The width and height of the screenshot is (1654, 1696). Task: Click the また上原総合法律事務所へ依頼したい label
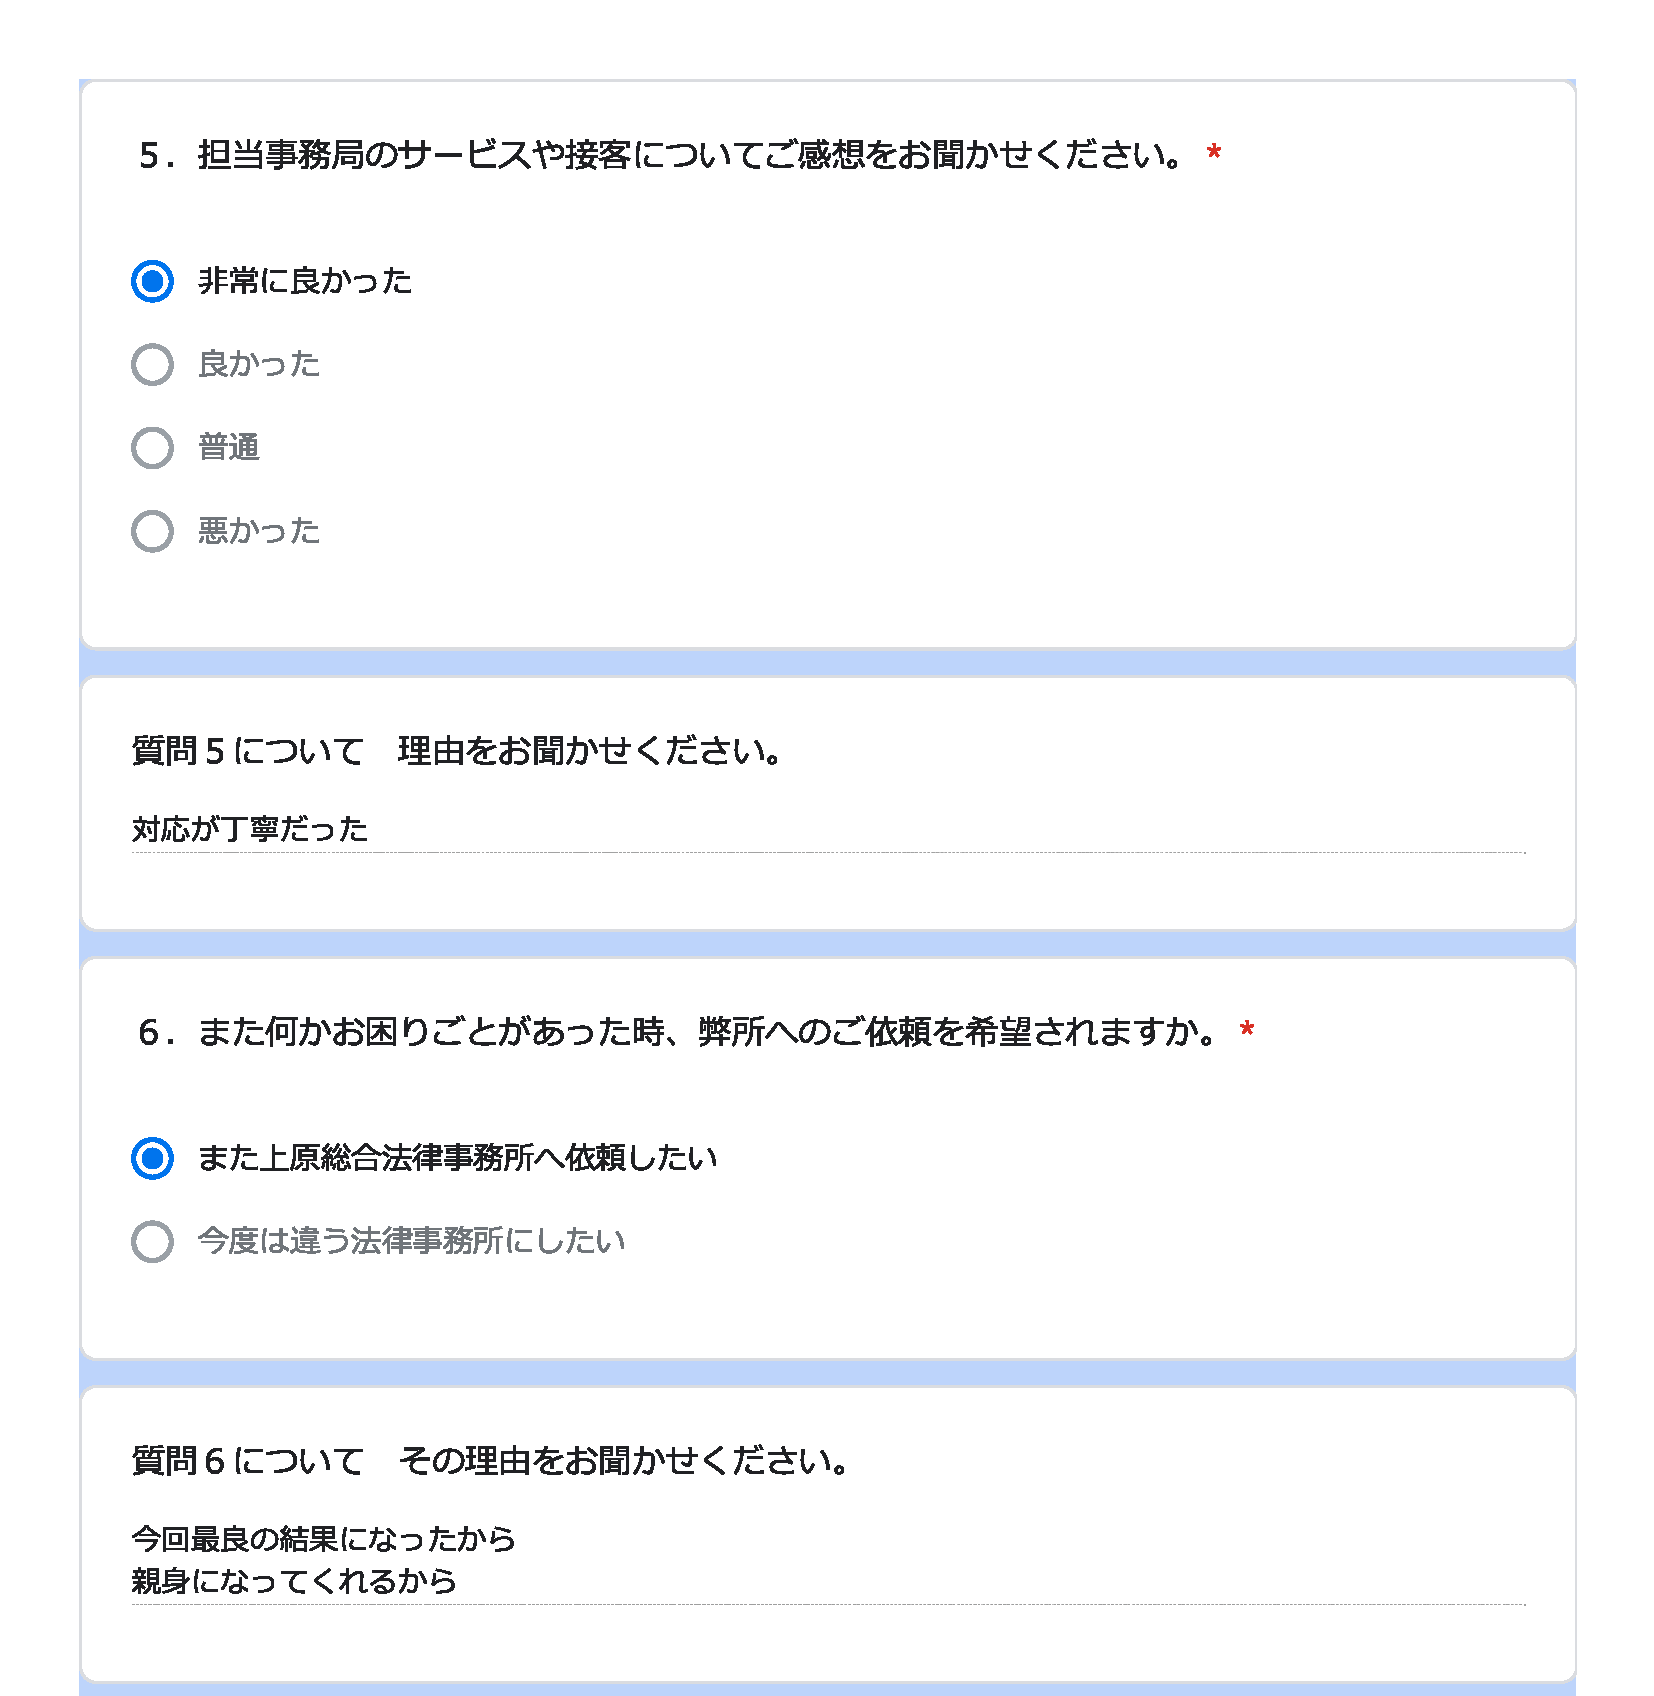pos(457,1157)
